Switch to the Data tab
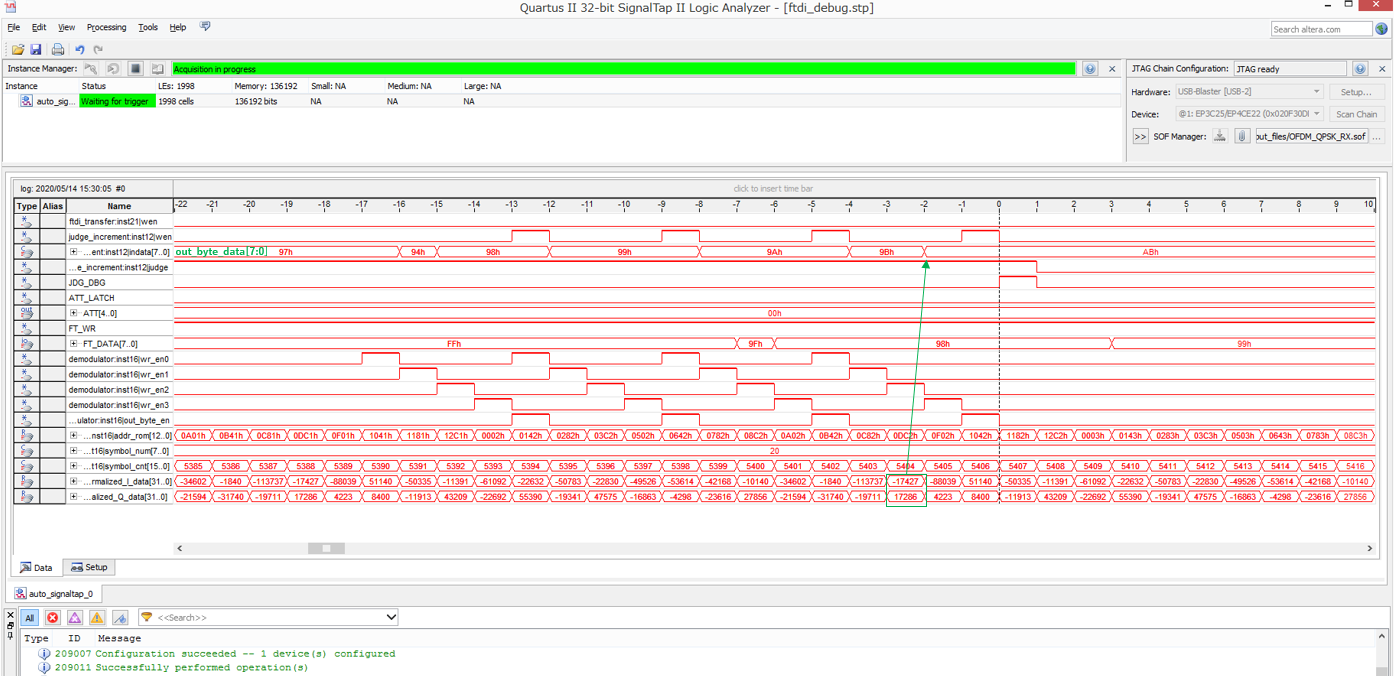This screenshot has width=1394, height=676. 36,567
